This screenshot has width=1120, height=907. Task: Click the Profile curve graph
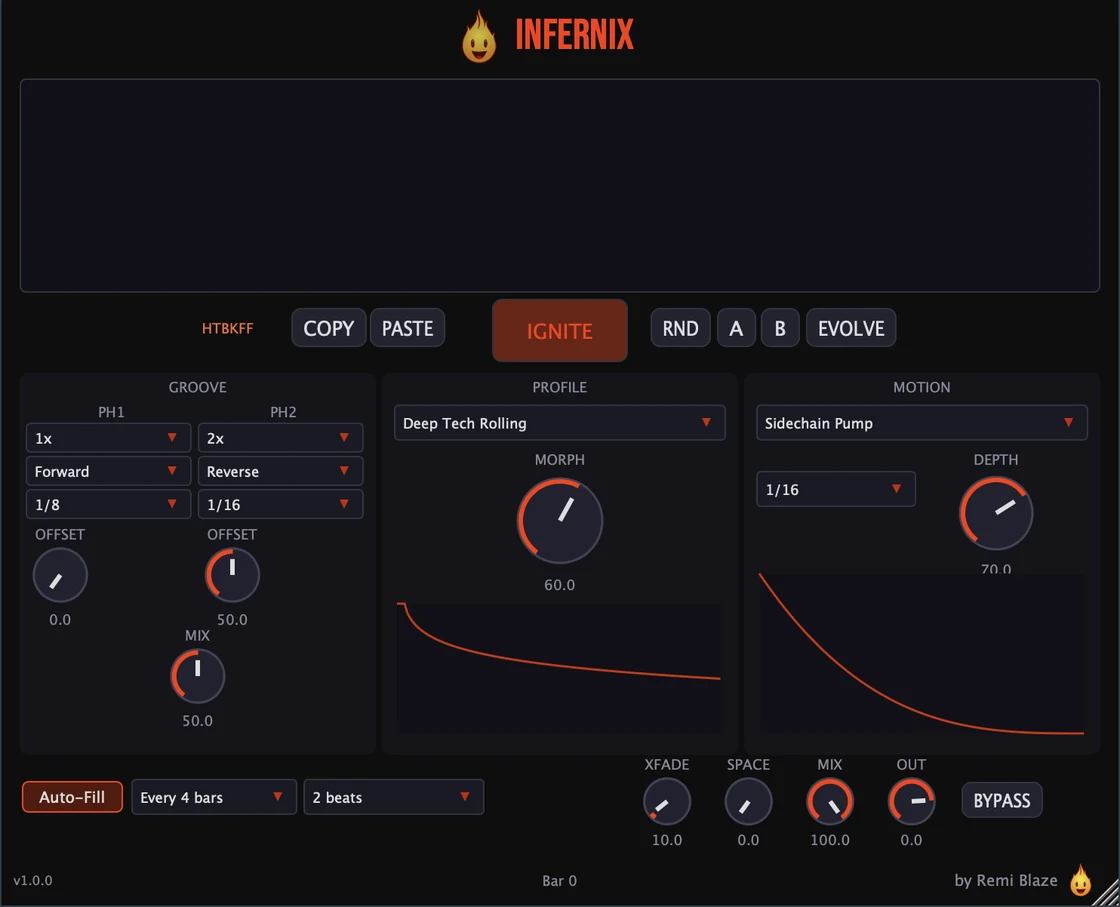(x=559, y=668)
